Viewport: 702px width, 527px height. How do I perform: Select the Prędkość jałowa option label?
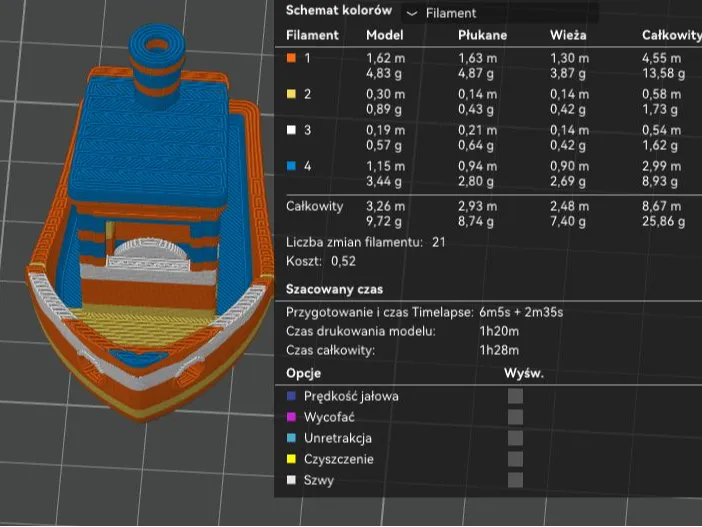351,396
